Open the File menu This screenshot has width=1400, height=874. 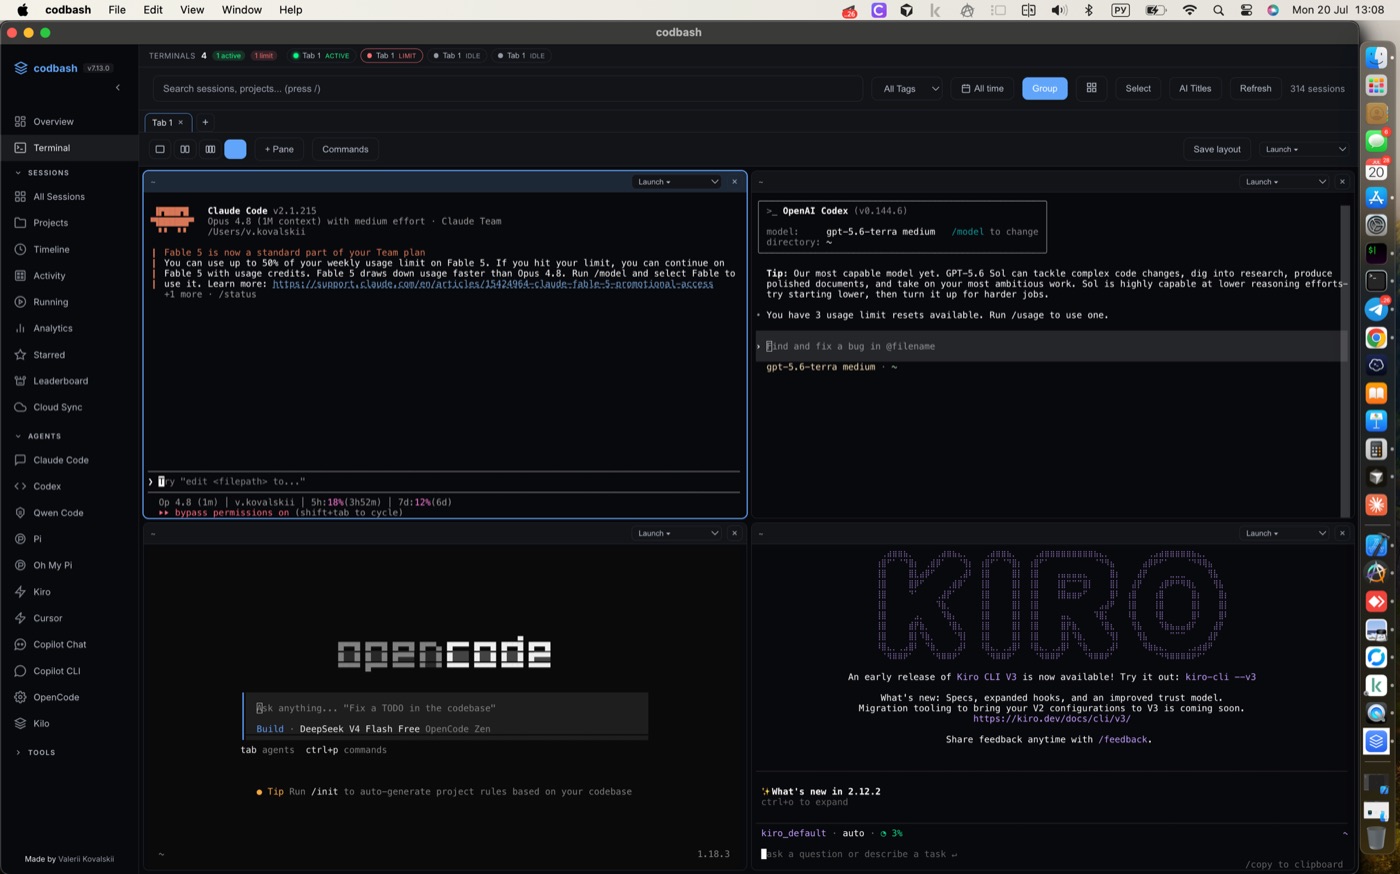(117, 10)
